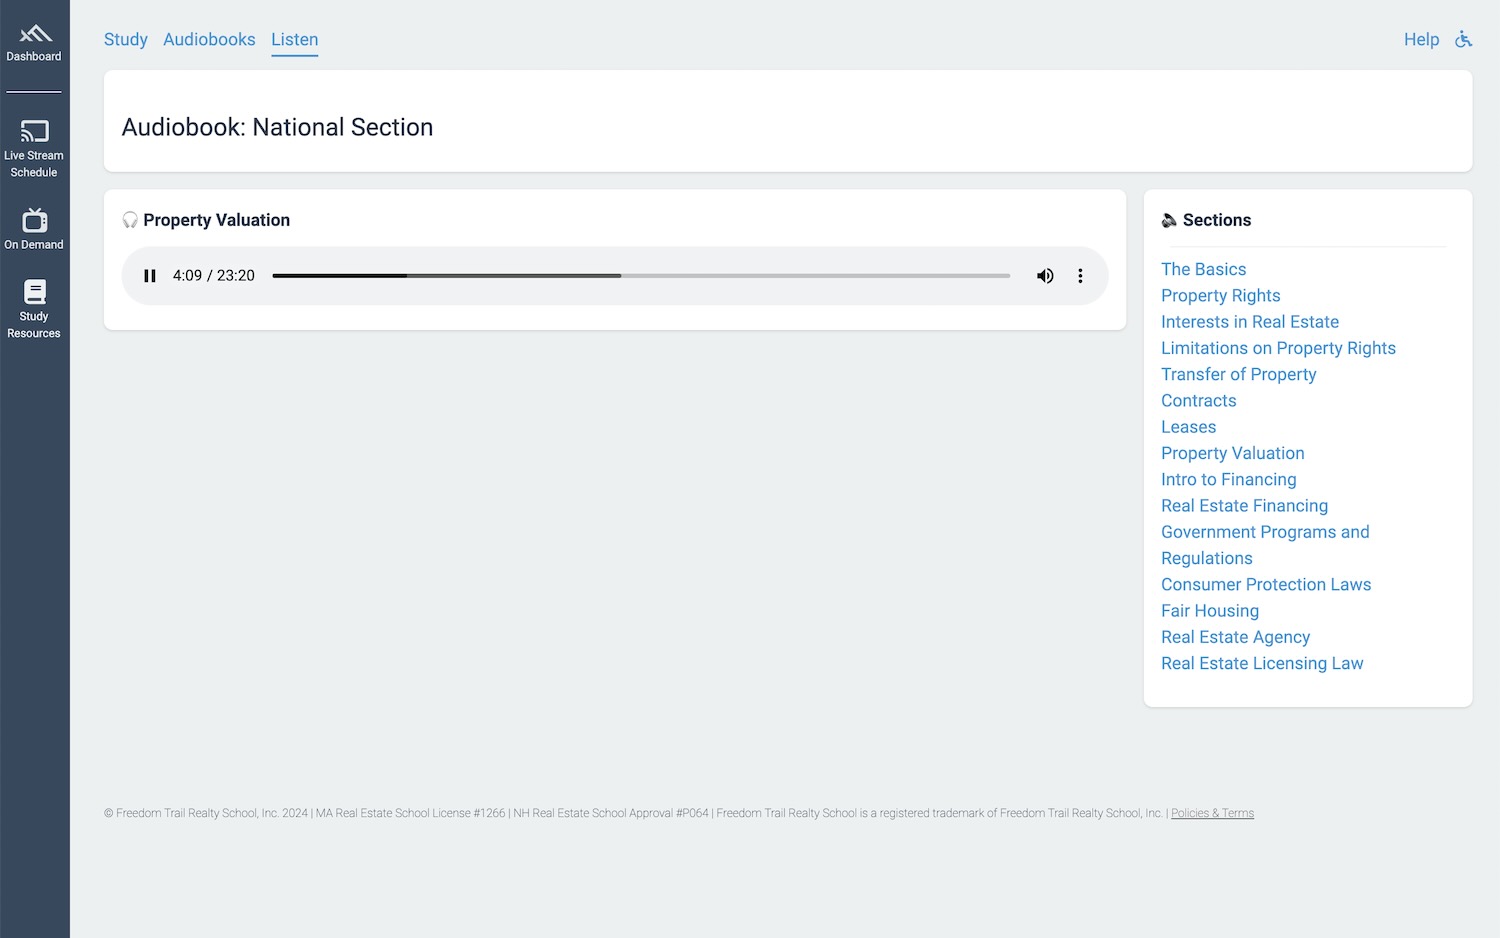Screen dimensions: 1500x938
Task: Open the Live Stream Schedule cast icon
Action: click(34, 131)
